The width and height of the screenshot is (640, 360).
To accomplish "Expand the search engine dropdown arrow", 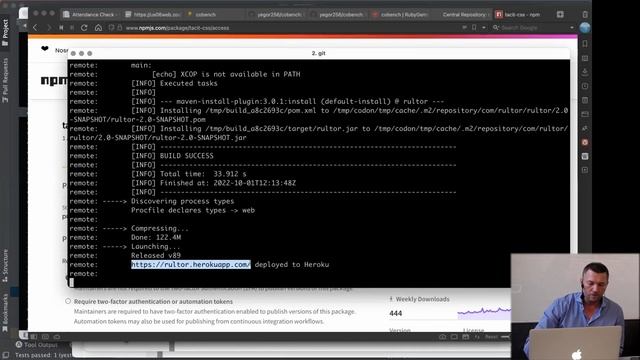I will coord(572,28).
